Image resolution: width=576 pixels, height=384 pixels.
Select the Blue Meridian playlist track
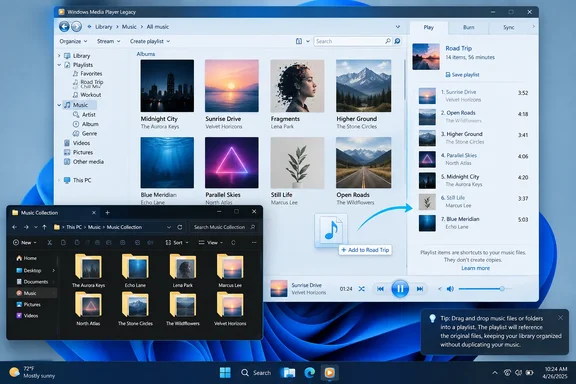(x=474, y=223)
